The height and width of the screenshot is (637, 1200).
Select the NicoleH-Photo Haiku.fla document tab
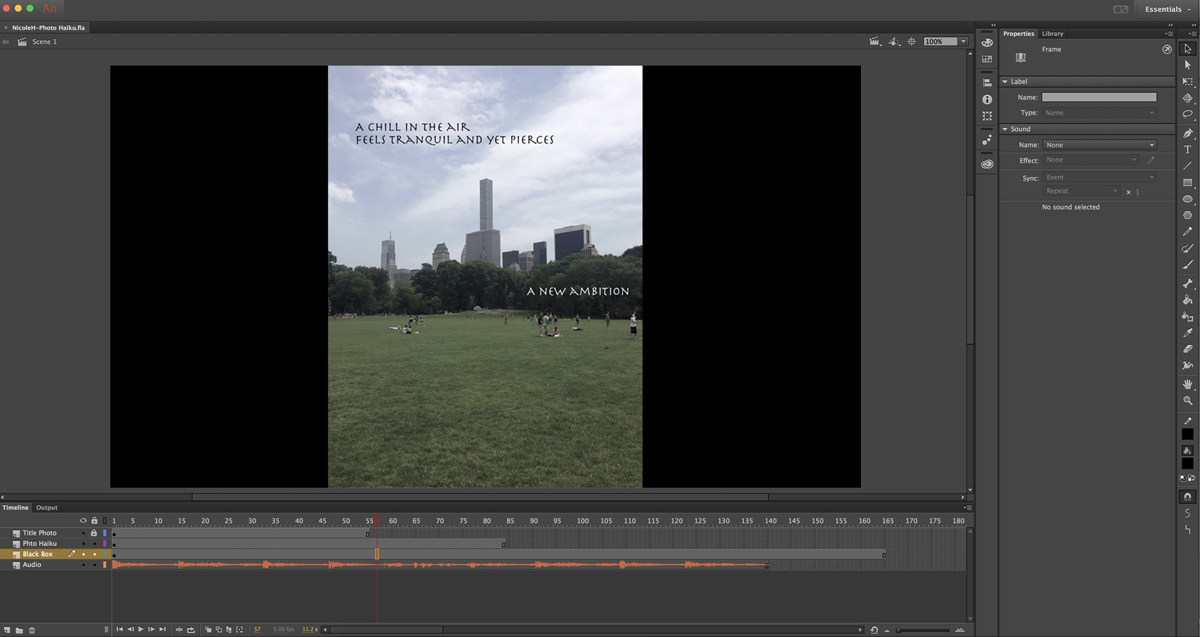48,28
